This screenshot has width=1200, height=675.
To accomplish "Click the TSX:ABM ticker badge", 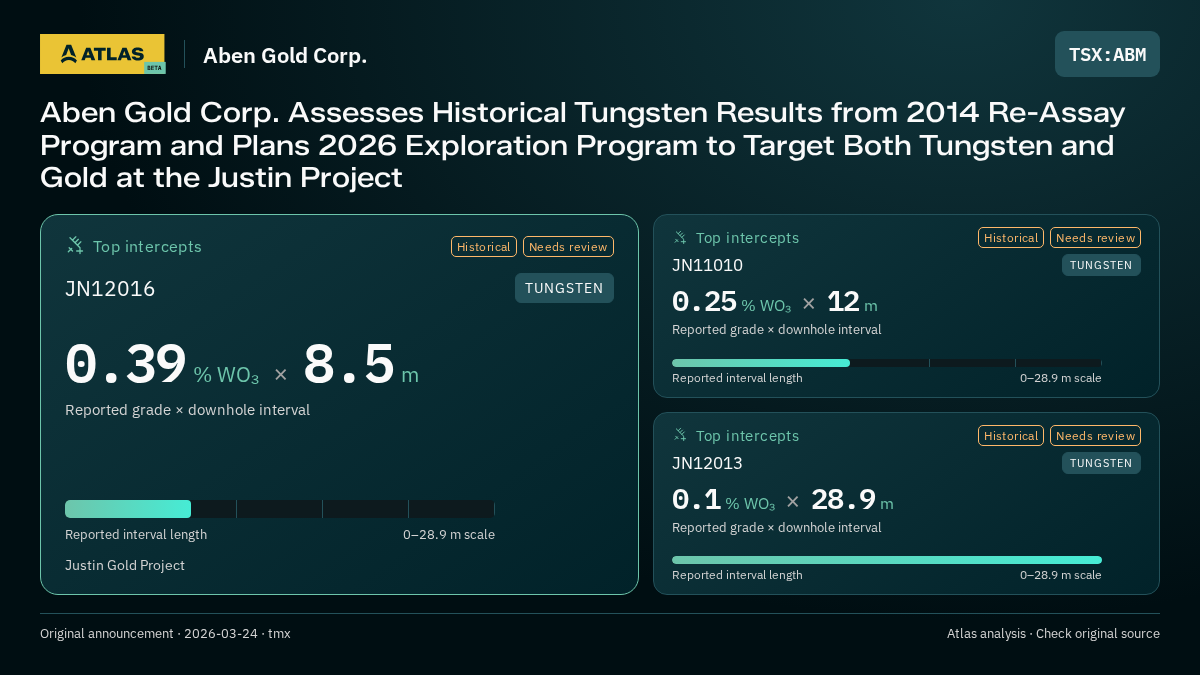I will 1107,54.
